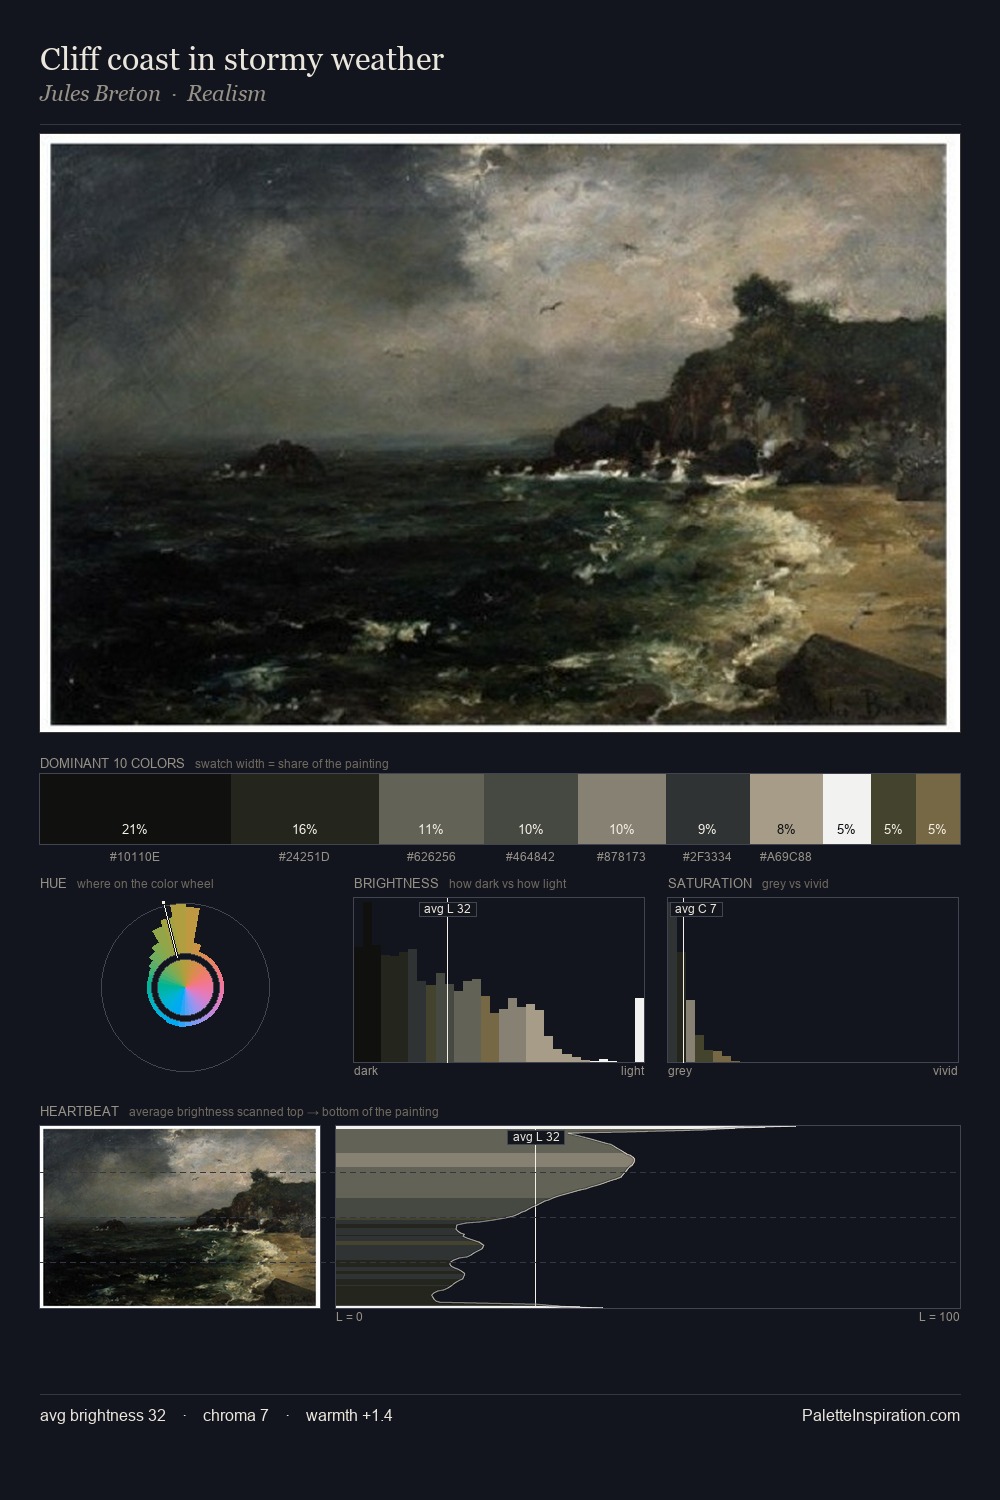This screenshot has width=1000, height=1500.
Task: Select the 8% beige swatch
Action: tap(786, 809)
